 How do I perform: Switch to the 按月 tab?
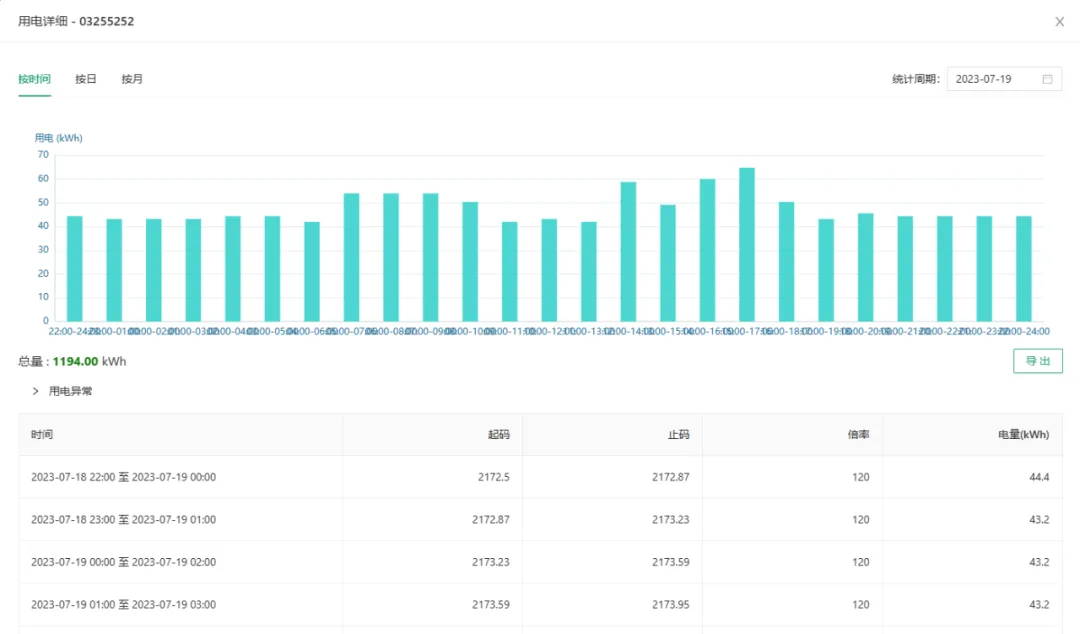tap(132, 79)
